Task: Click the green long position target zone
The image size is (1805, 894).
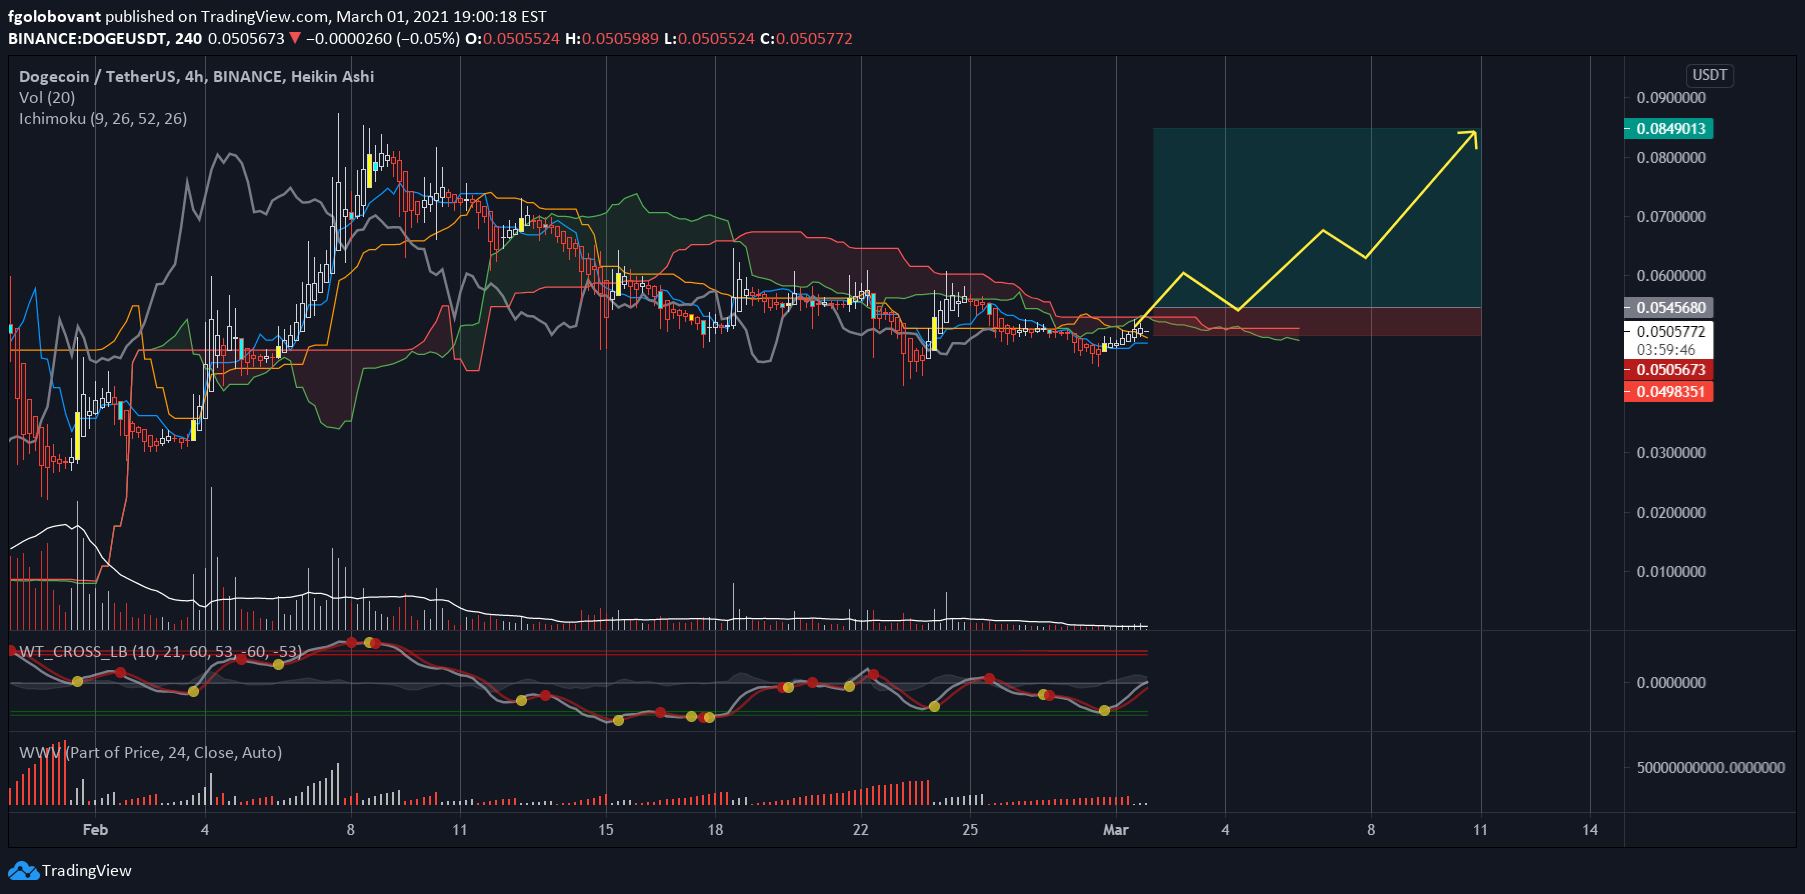Action: tap(1317, 217)
